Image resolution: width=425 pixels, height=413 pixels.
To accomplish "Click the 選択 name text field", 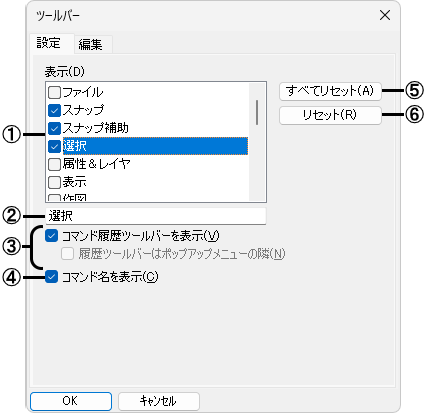I will (x=156, y=216).
